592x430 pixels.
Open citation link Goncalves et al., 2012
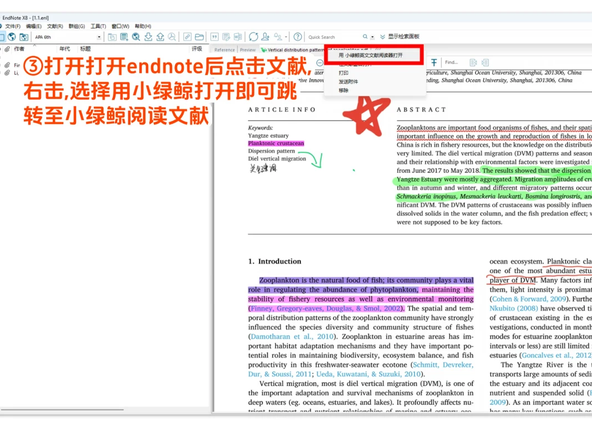[x=557, y=355]
